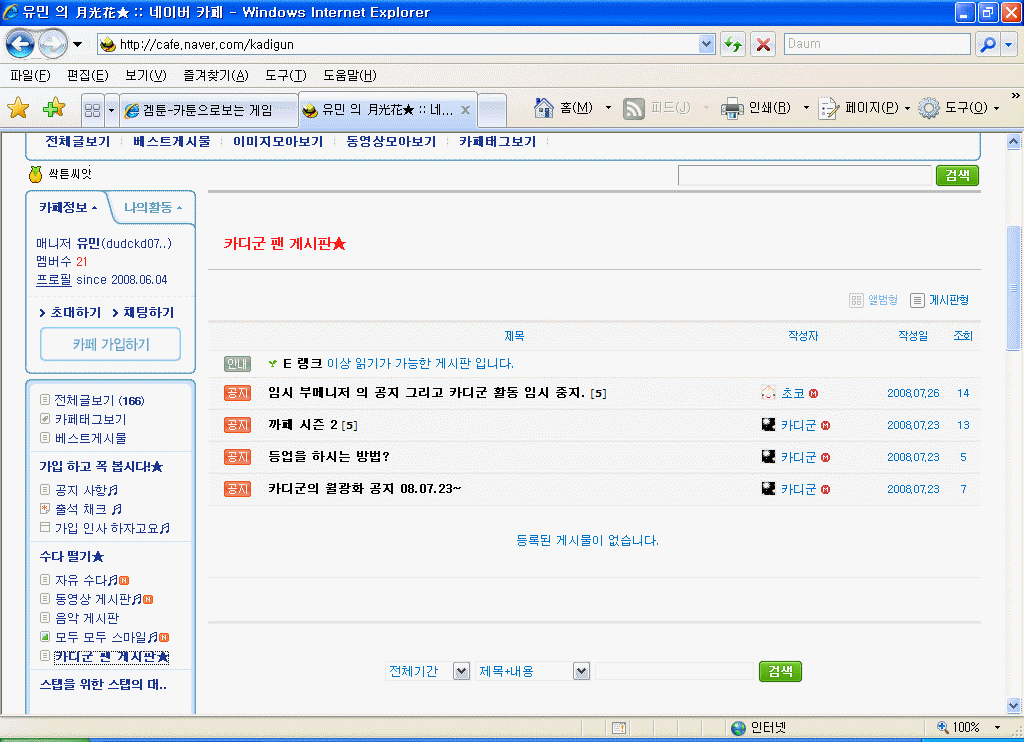Open Favorites Center star icon
The width and height of the screenshot is (1024, 742).
[x=18, y=108]
